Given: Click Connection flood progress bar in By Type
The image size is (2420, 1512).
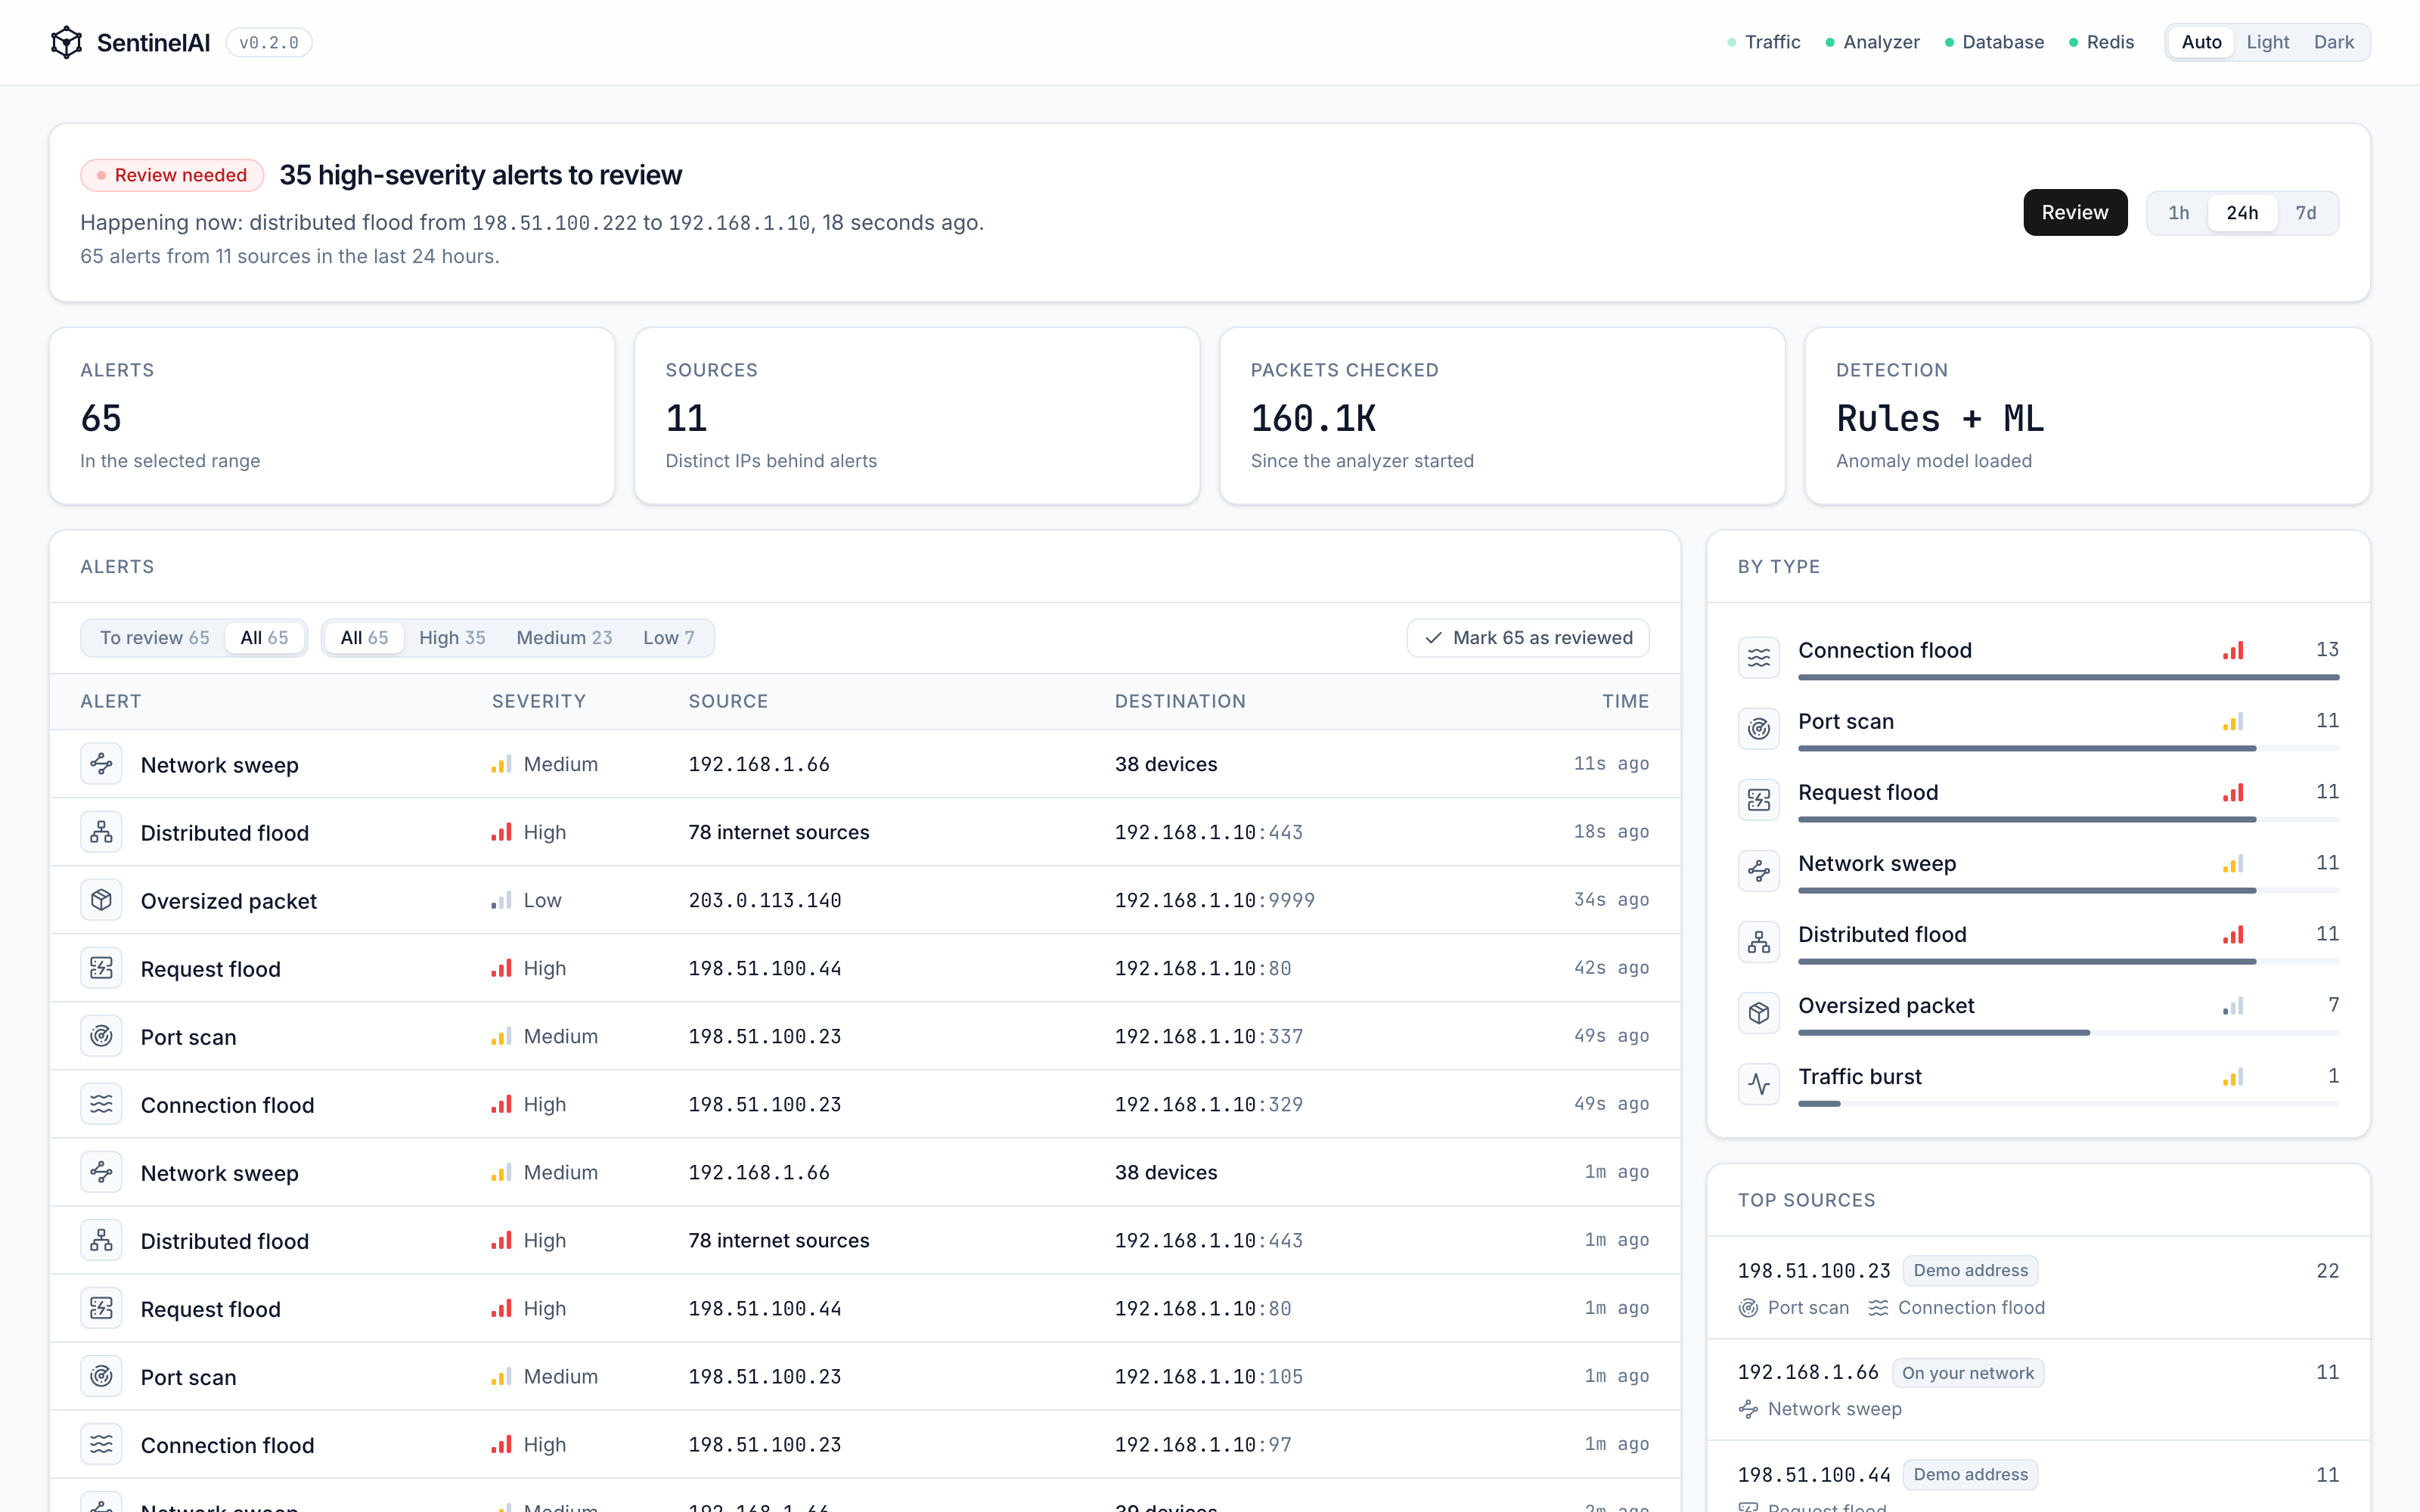Looking at the screenshot, I should (x=2068, y=677).
